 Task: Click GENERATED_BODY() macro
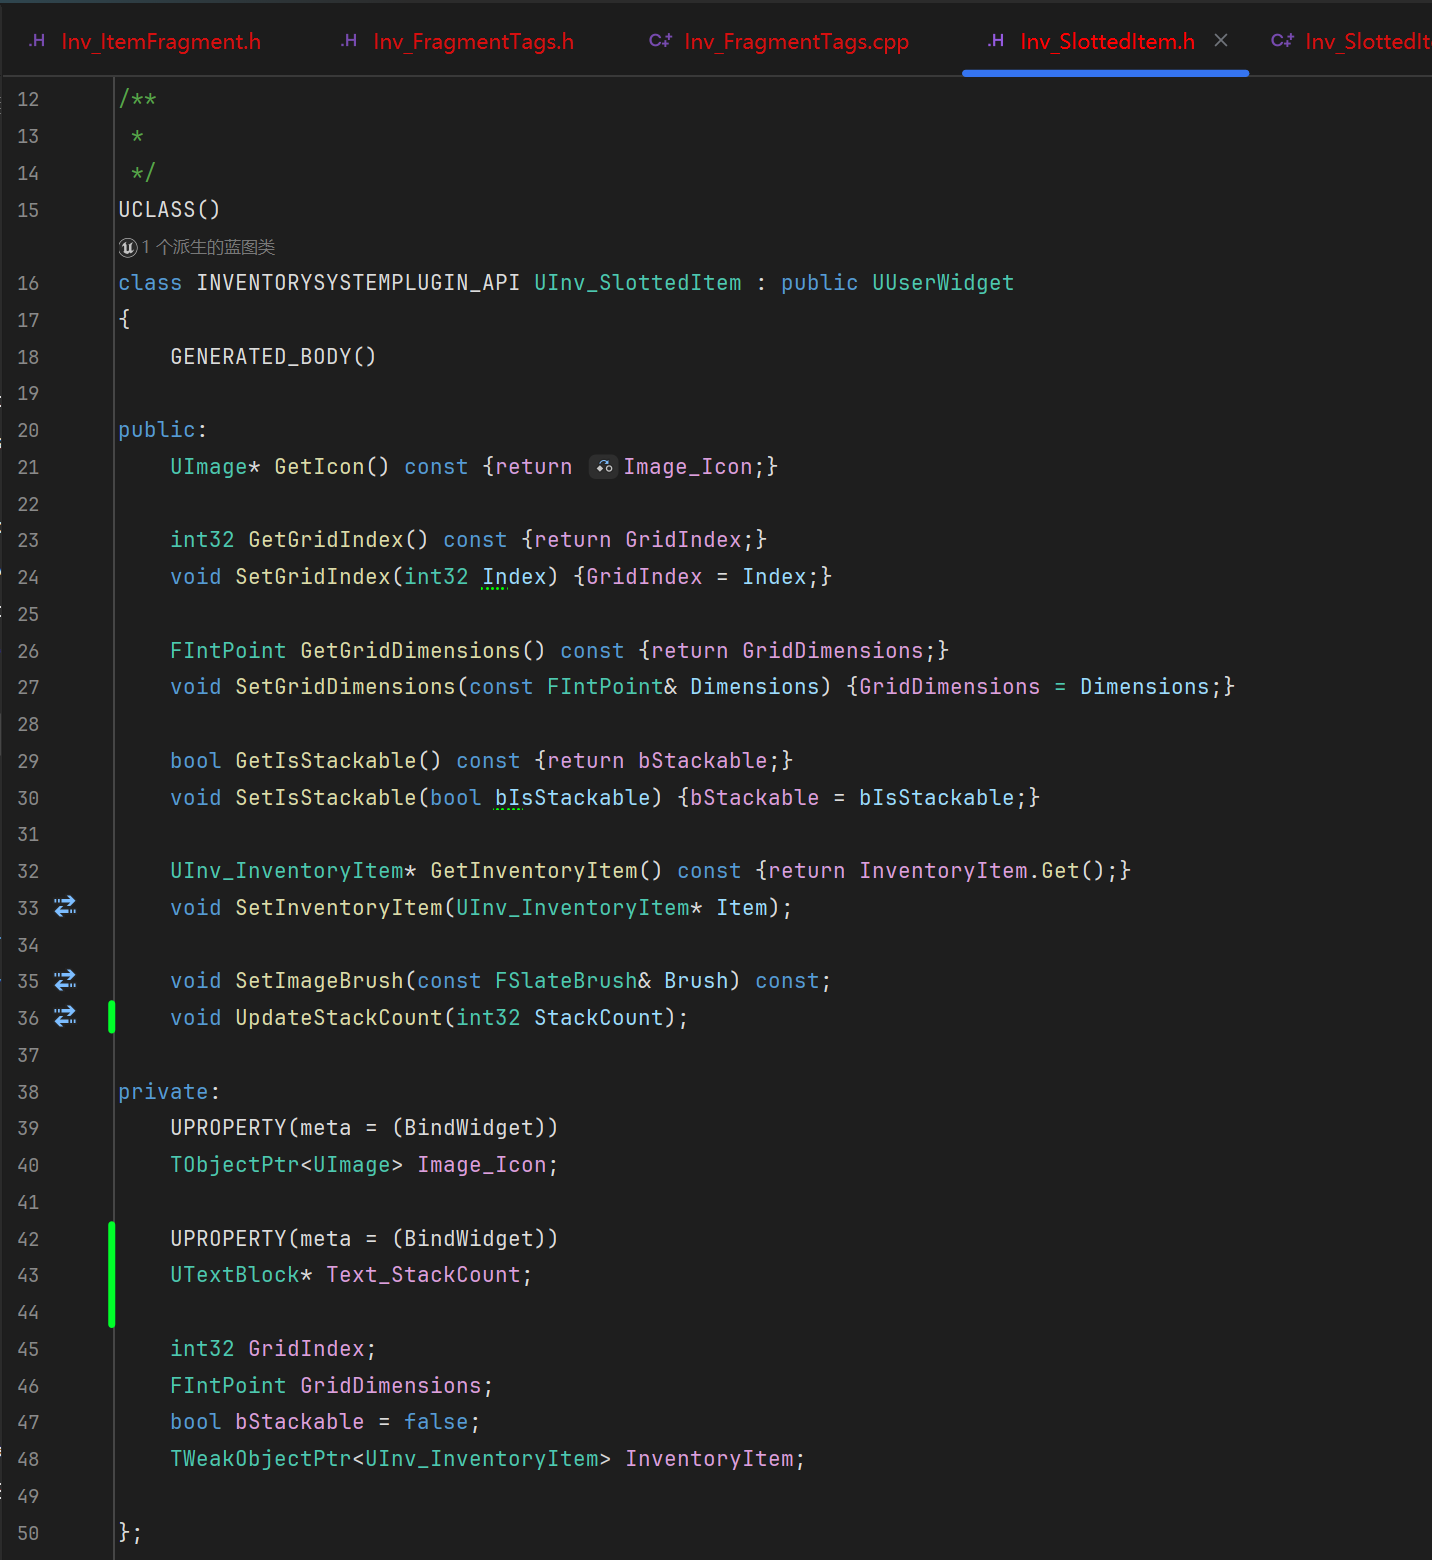click(x=273, y=357)
